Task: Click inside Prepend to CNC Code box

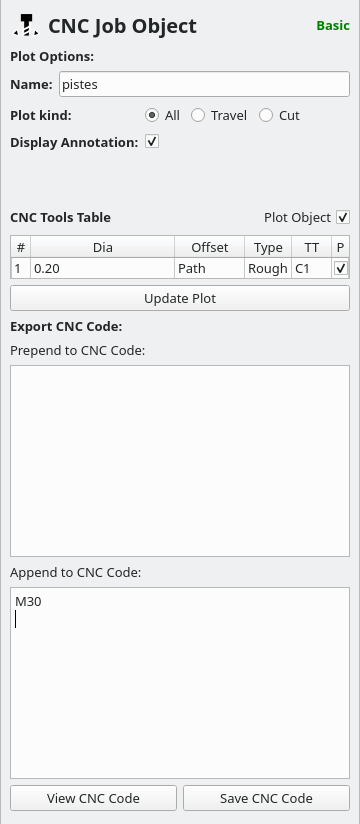Action: [x=180, y=460]
